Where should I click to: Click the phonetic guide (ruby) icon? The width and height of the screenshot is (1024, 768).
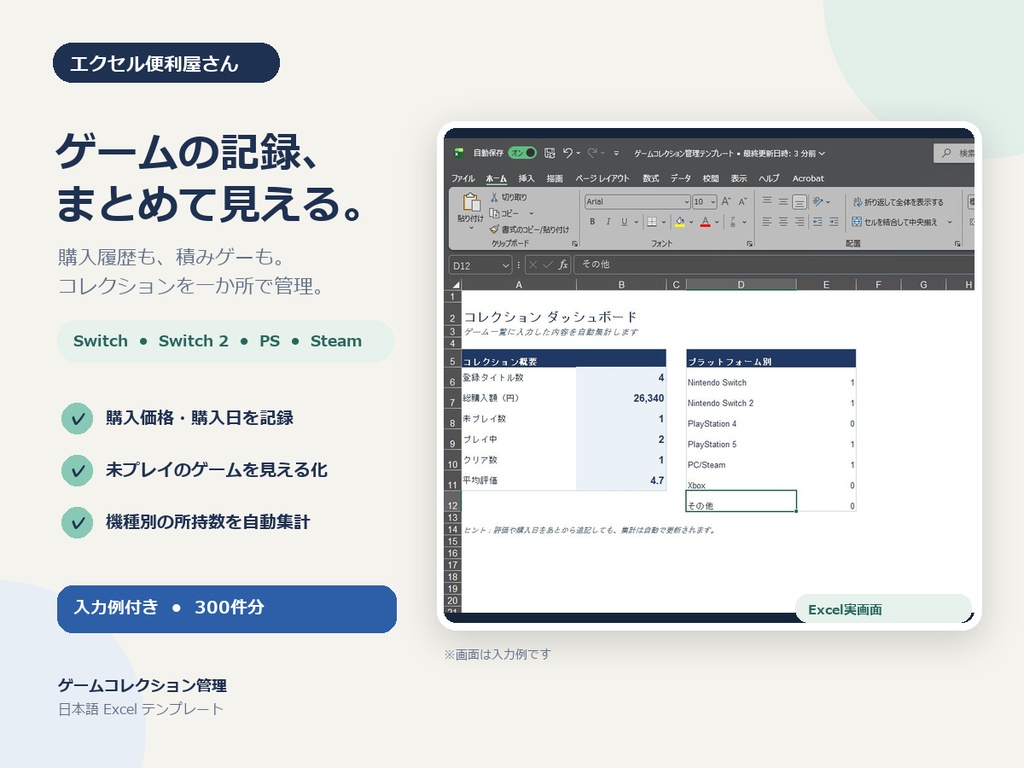pos(733,222)
